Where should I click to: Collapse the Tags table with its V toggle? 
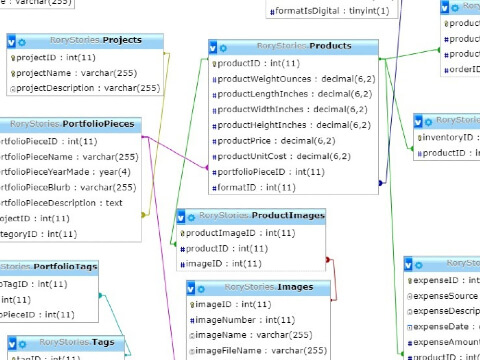(x=12, y=344)
